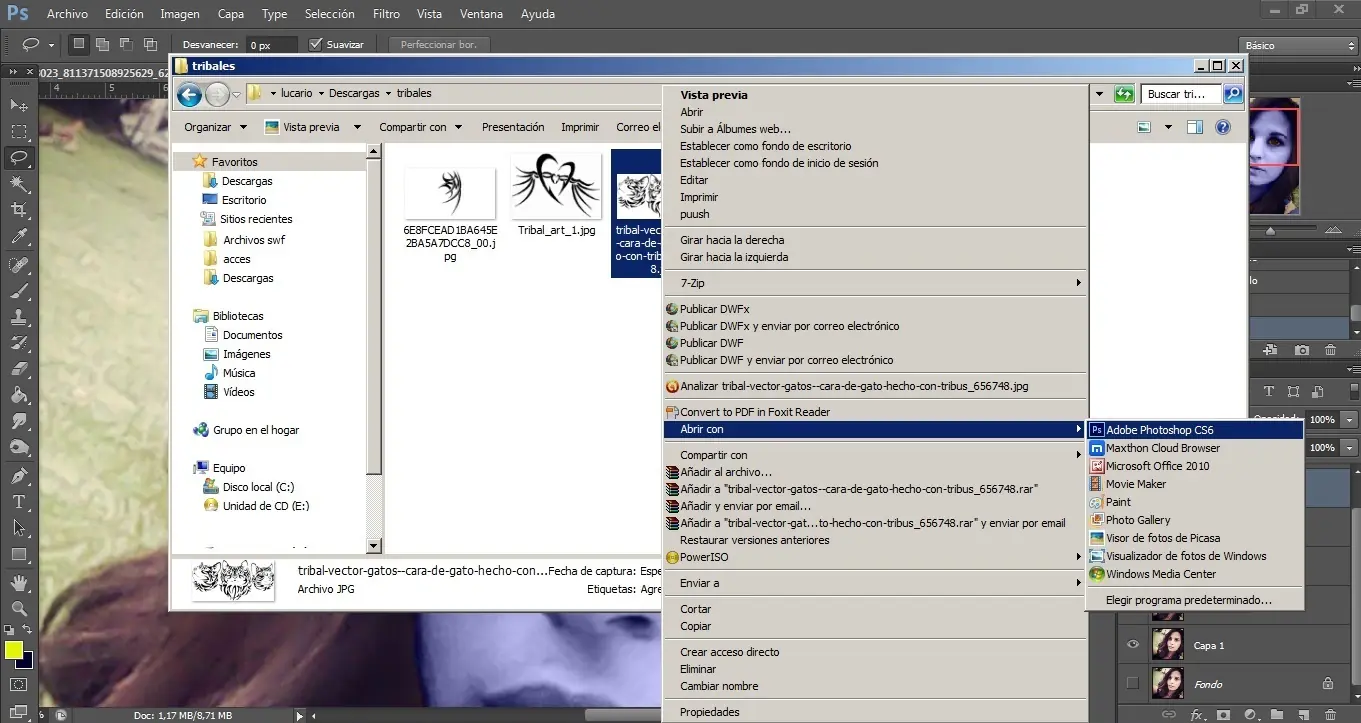Open the Básico workspace dropdown
This screenshot has height=723, width=1361.
tap(1298, 45)
